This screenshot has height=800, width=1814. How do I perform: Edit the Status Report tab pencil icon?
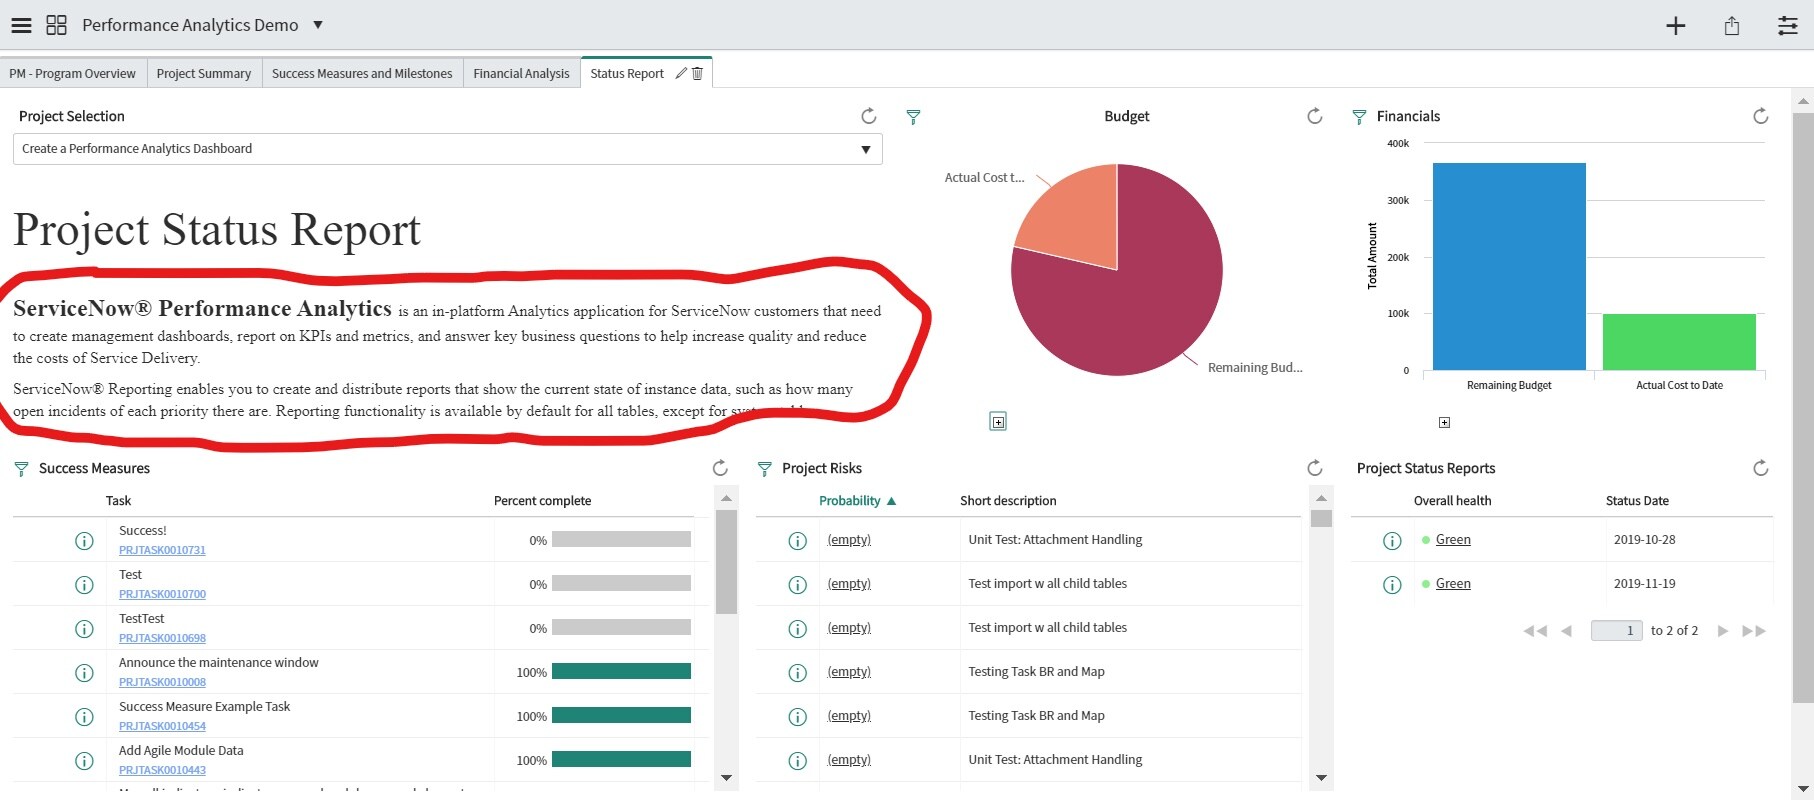point(681,73)
